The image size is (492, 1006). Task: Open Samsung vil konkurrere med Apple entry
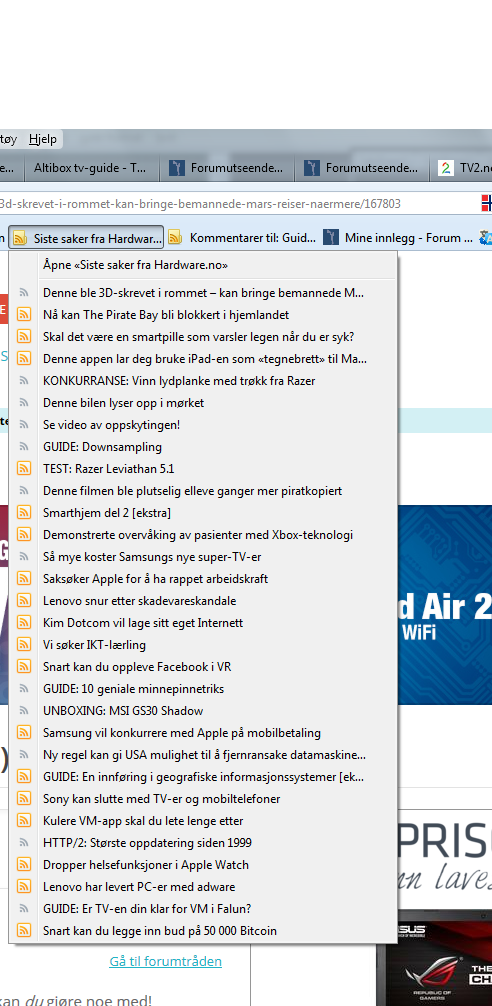tap(203, 733)
